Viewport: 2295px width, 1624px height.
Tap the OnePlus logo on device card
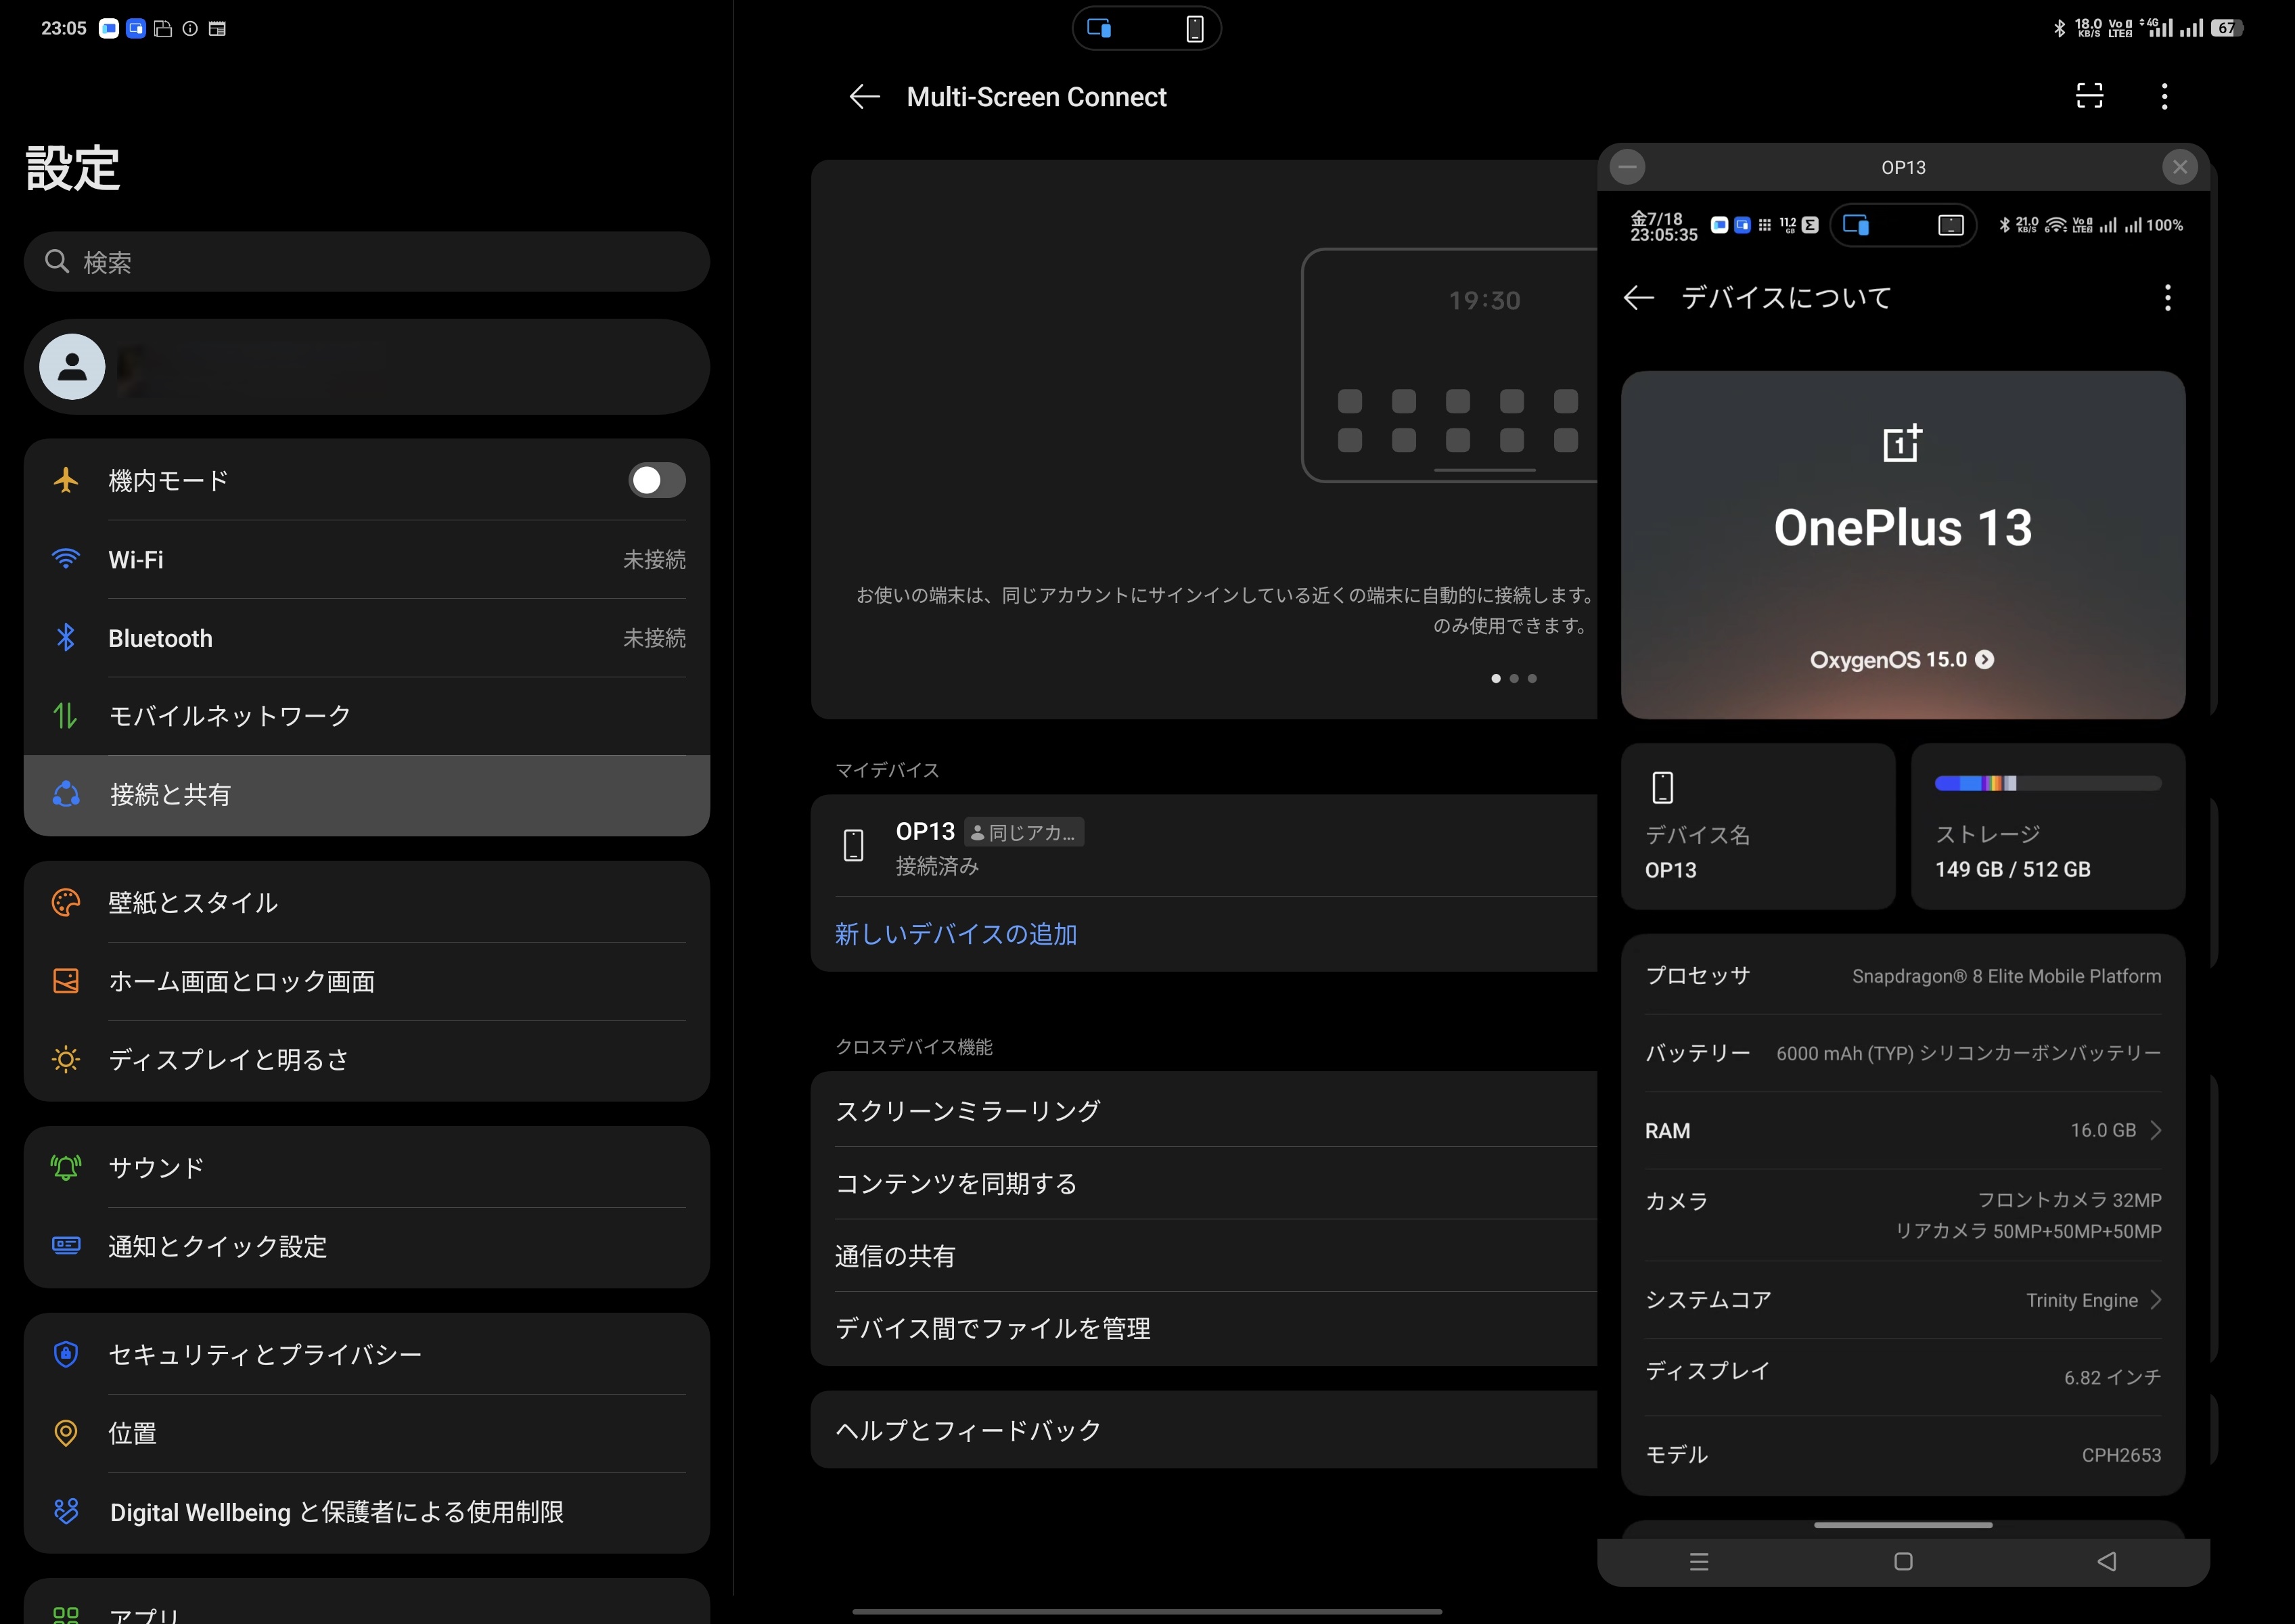click(1902, 443)
